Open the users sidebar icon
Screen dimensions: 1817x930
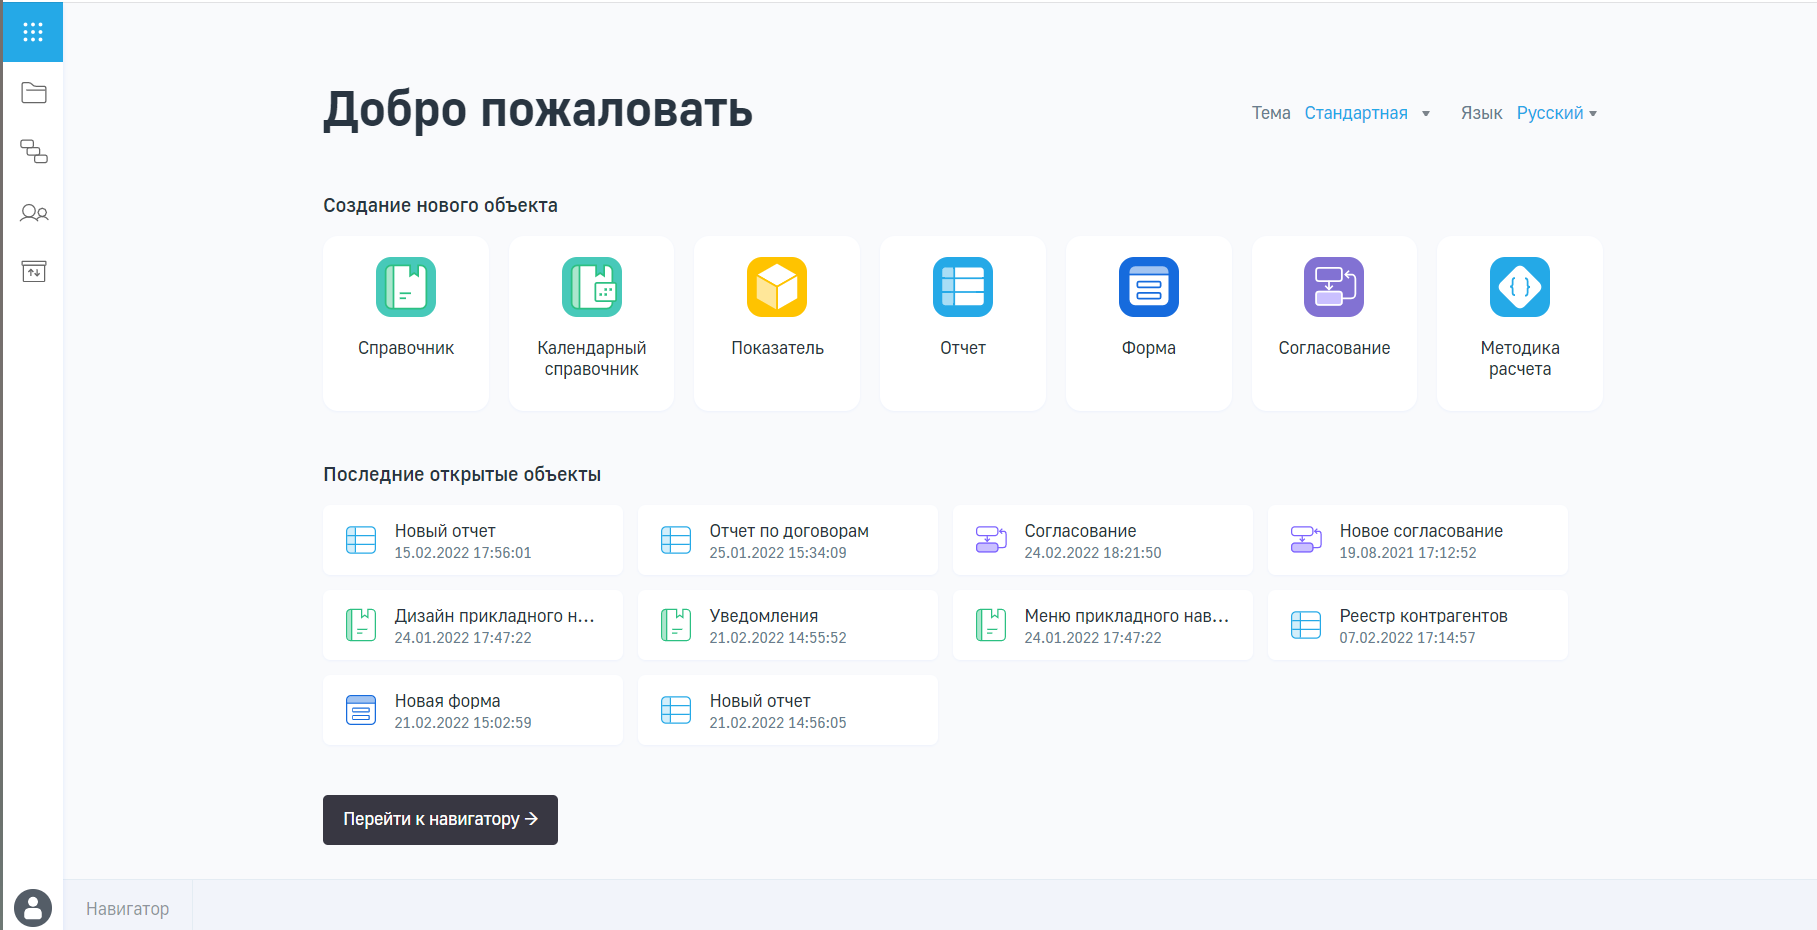[x=34, y=213]
